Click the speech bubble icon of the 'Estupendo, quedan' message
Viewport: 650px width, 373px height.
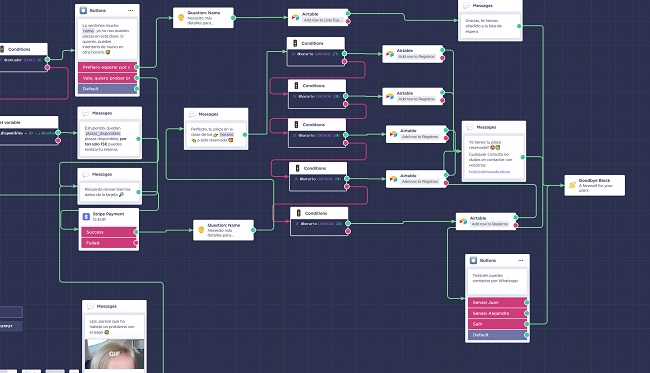[85, 113]
